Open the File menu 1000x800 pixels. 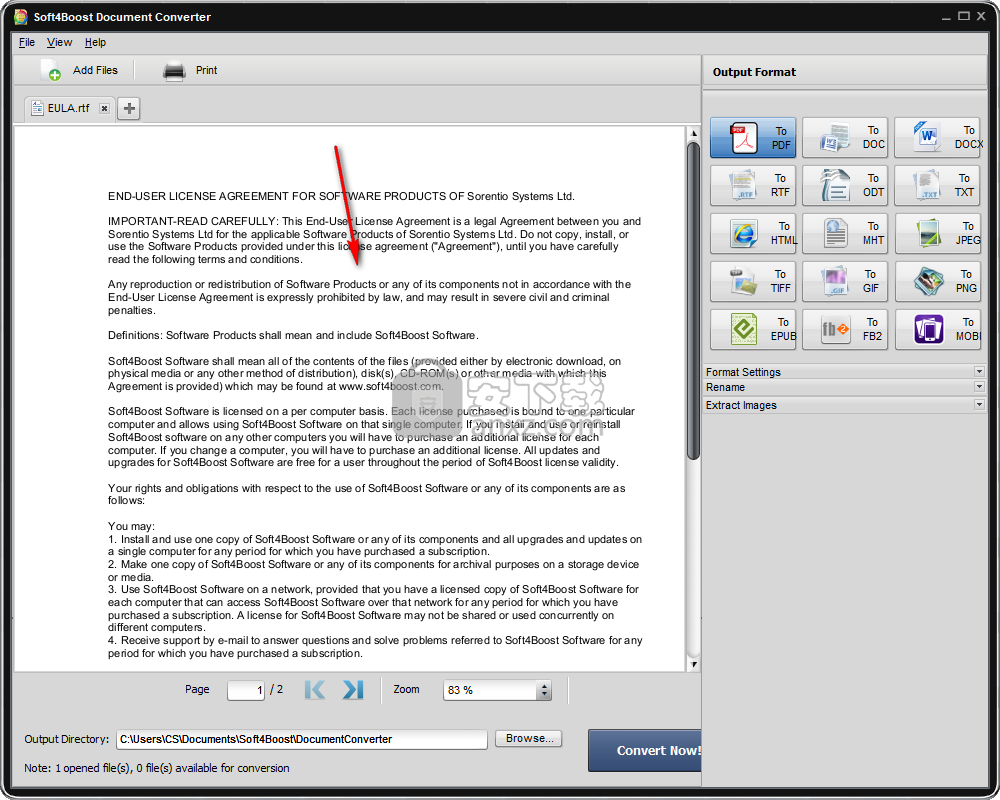pyautogui.click(x=27, y=42)
